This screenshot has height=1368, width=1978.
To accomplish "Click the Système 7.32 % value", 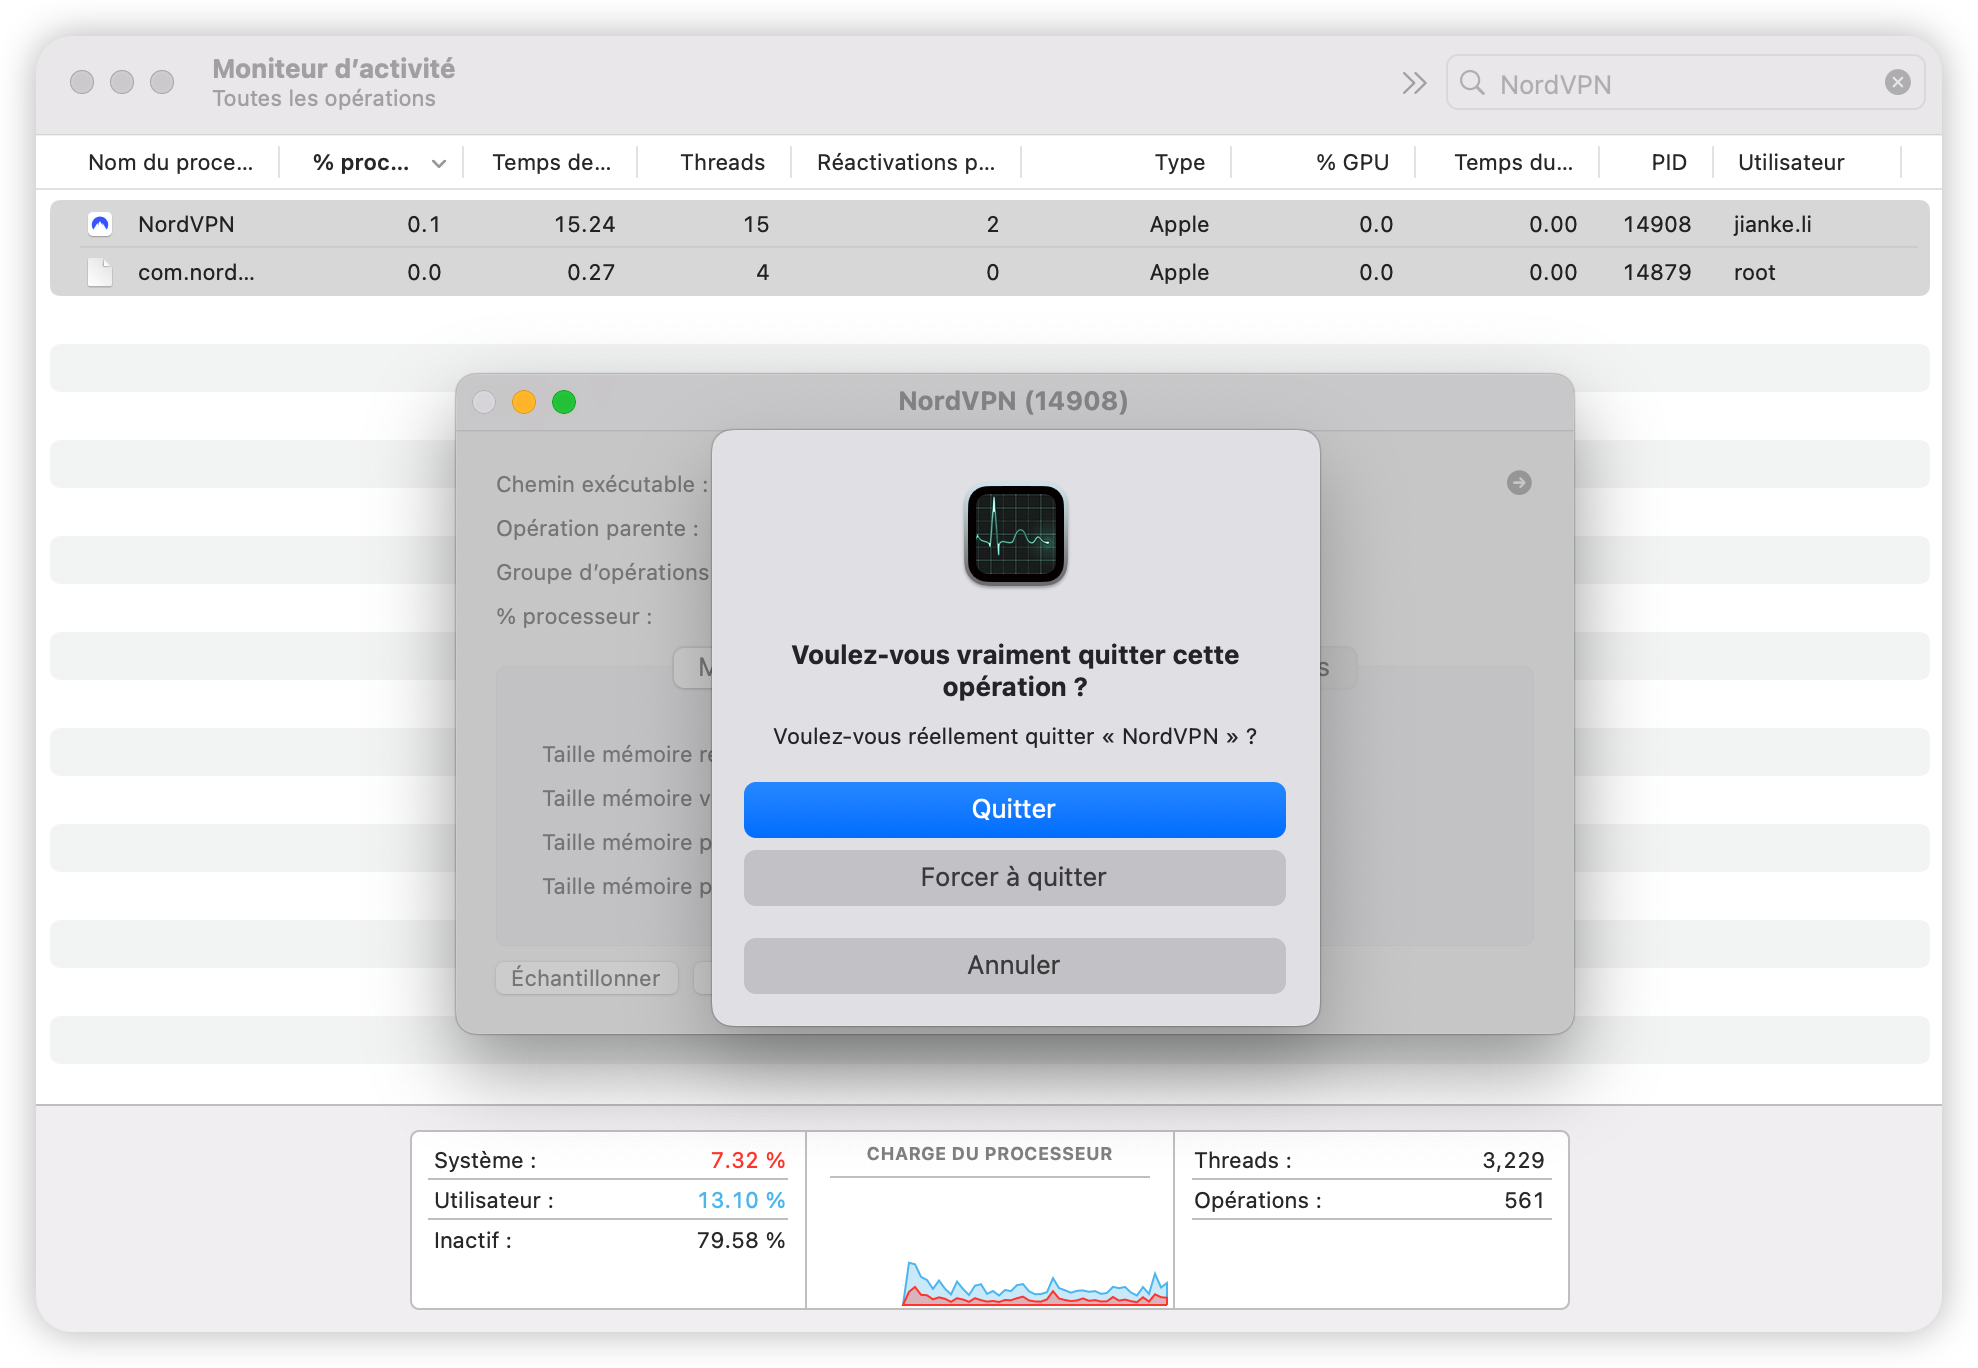I will (747, 1160).
